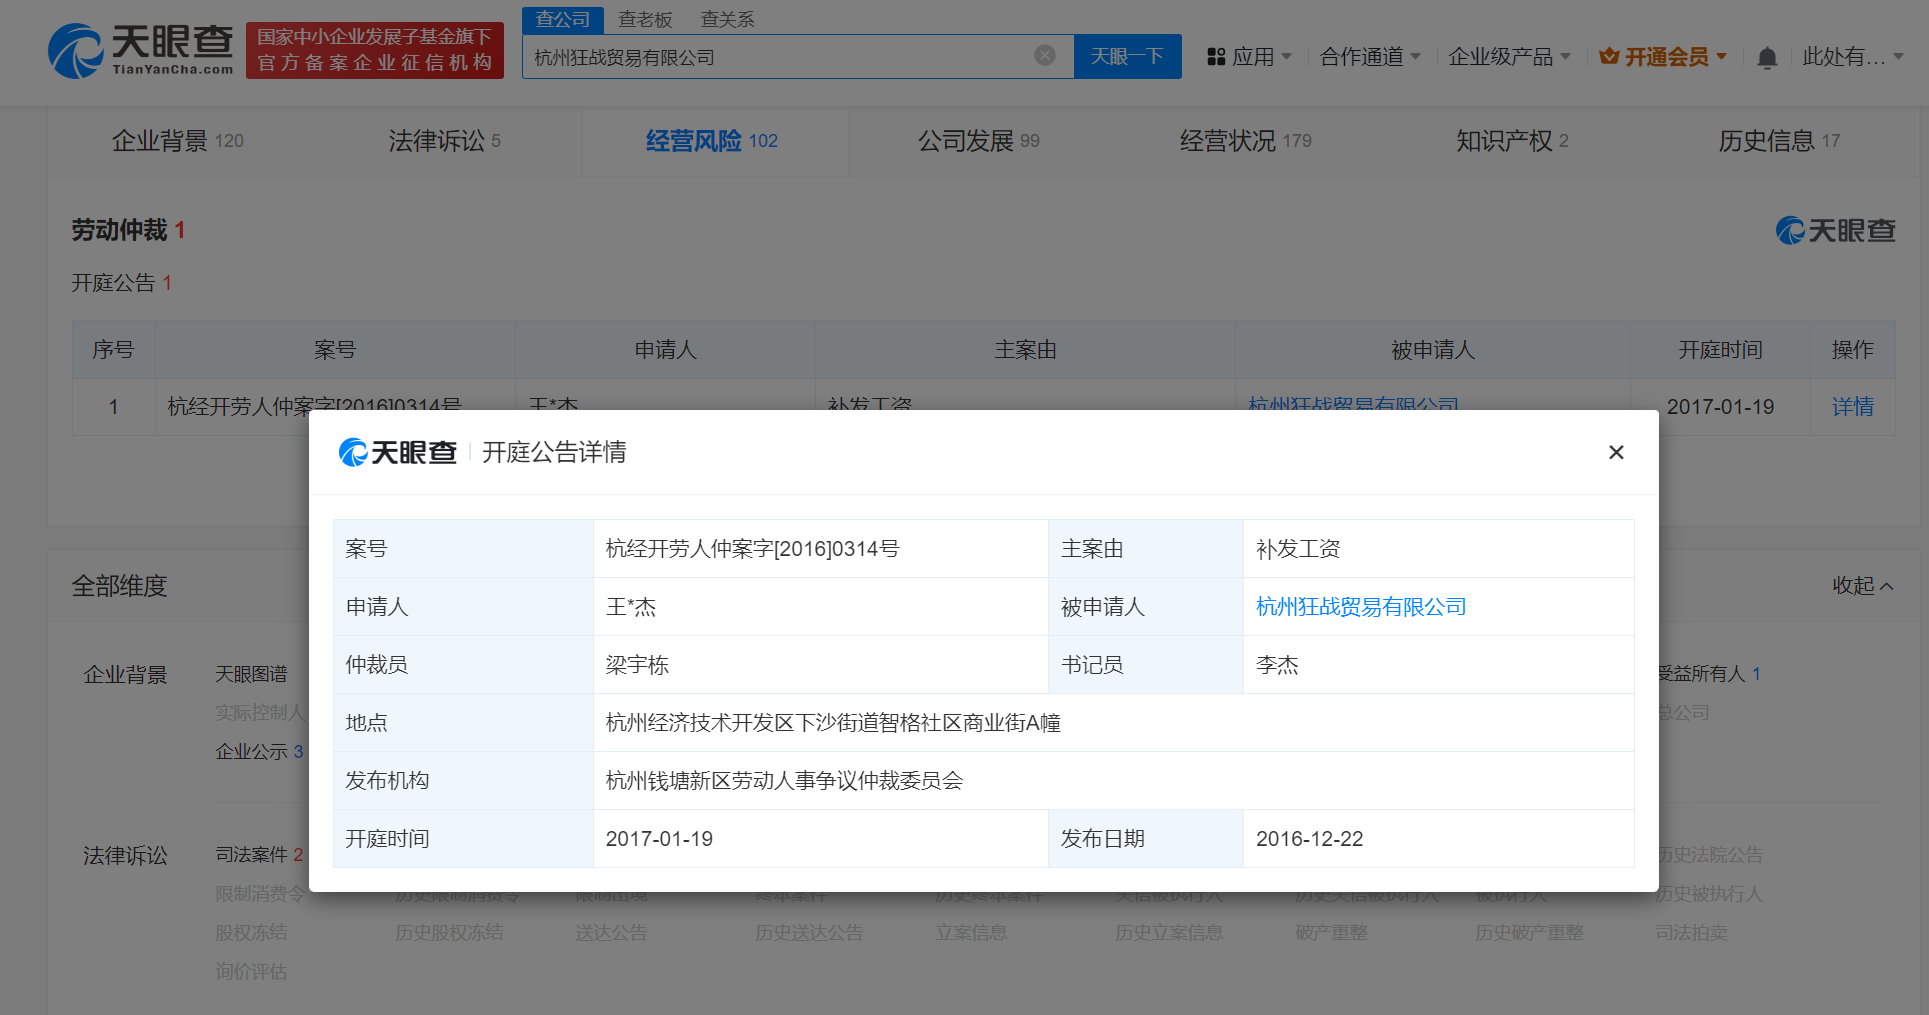Viewport: 1929px width, 1015px height.
Task: Close the 开庭公告详情 dialog
Action: (x=1615, y=452)
